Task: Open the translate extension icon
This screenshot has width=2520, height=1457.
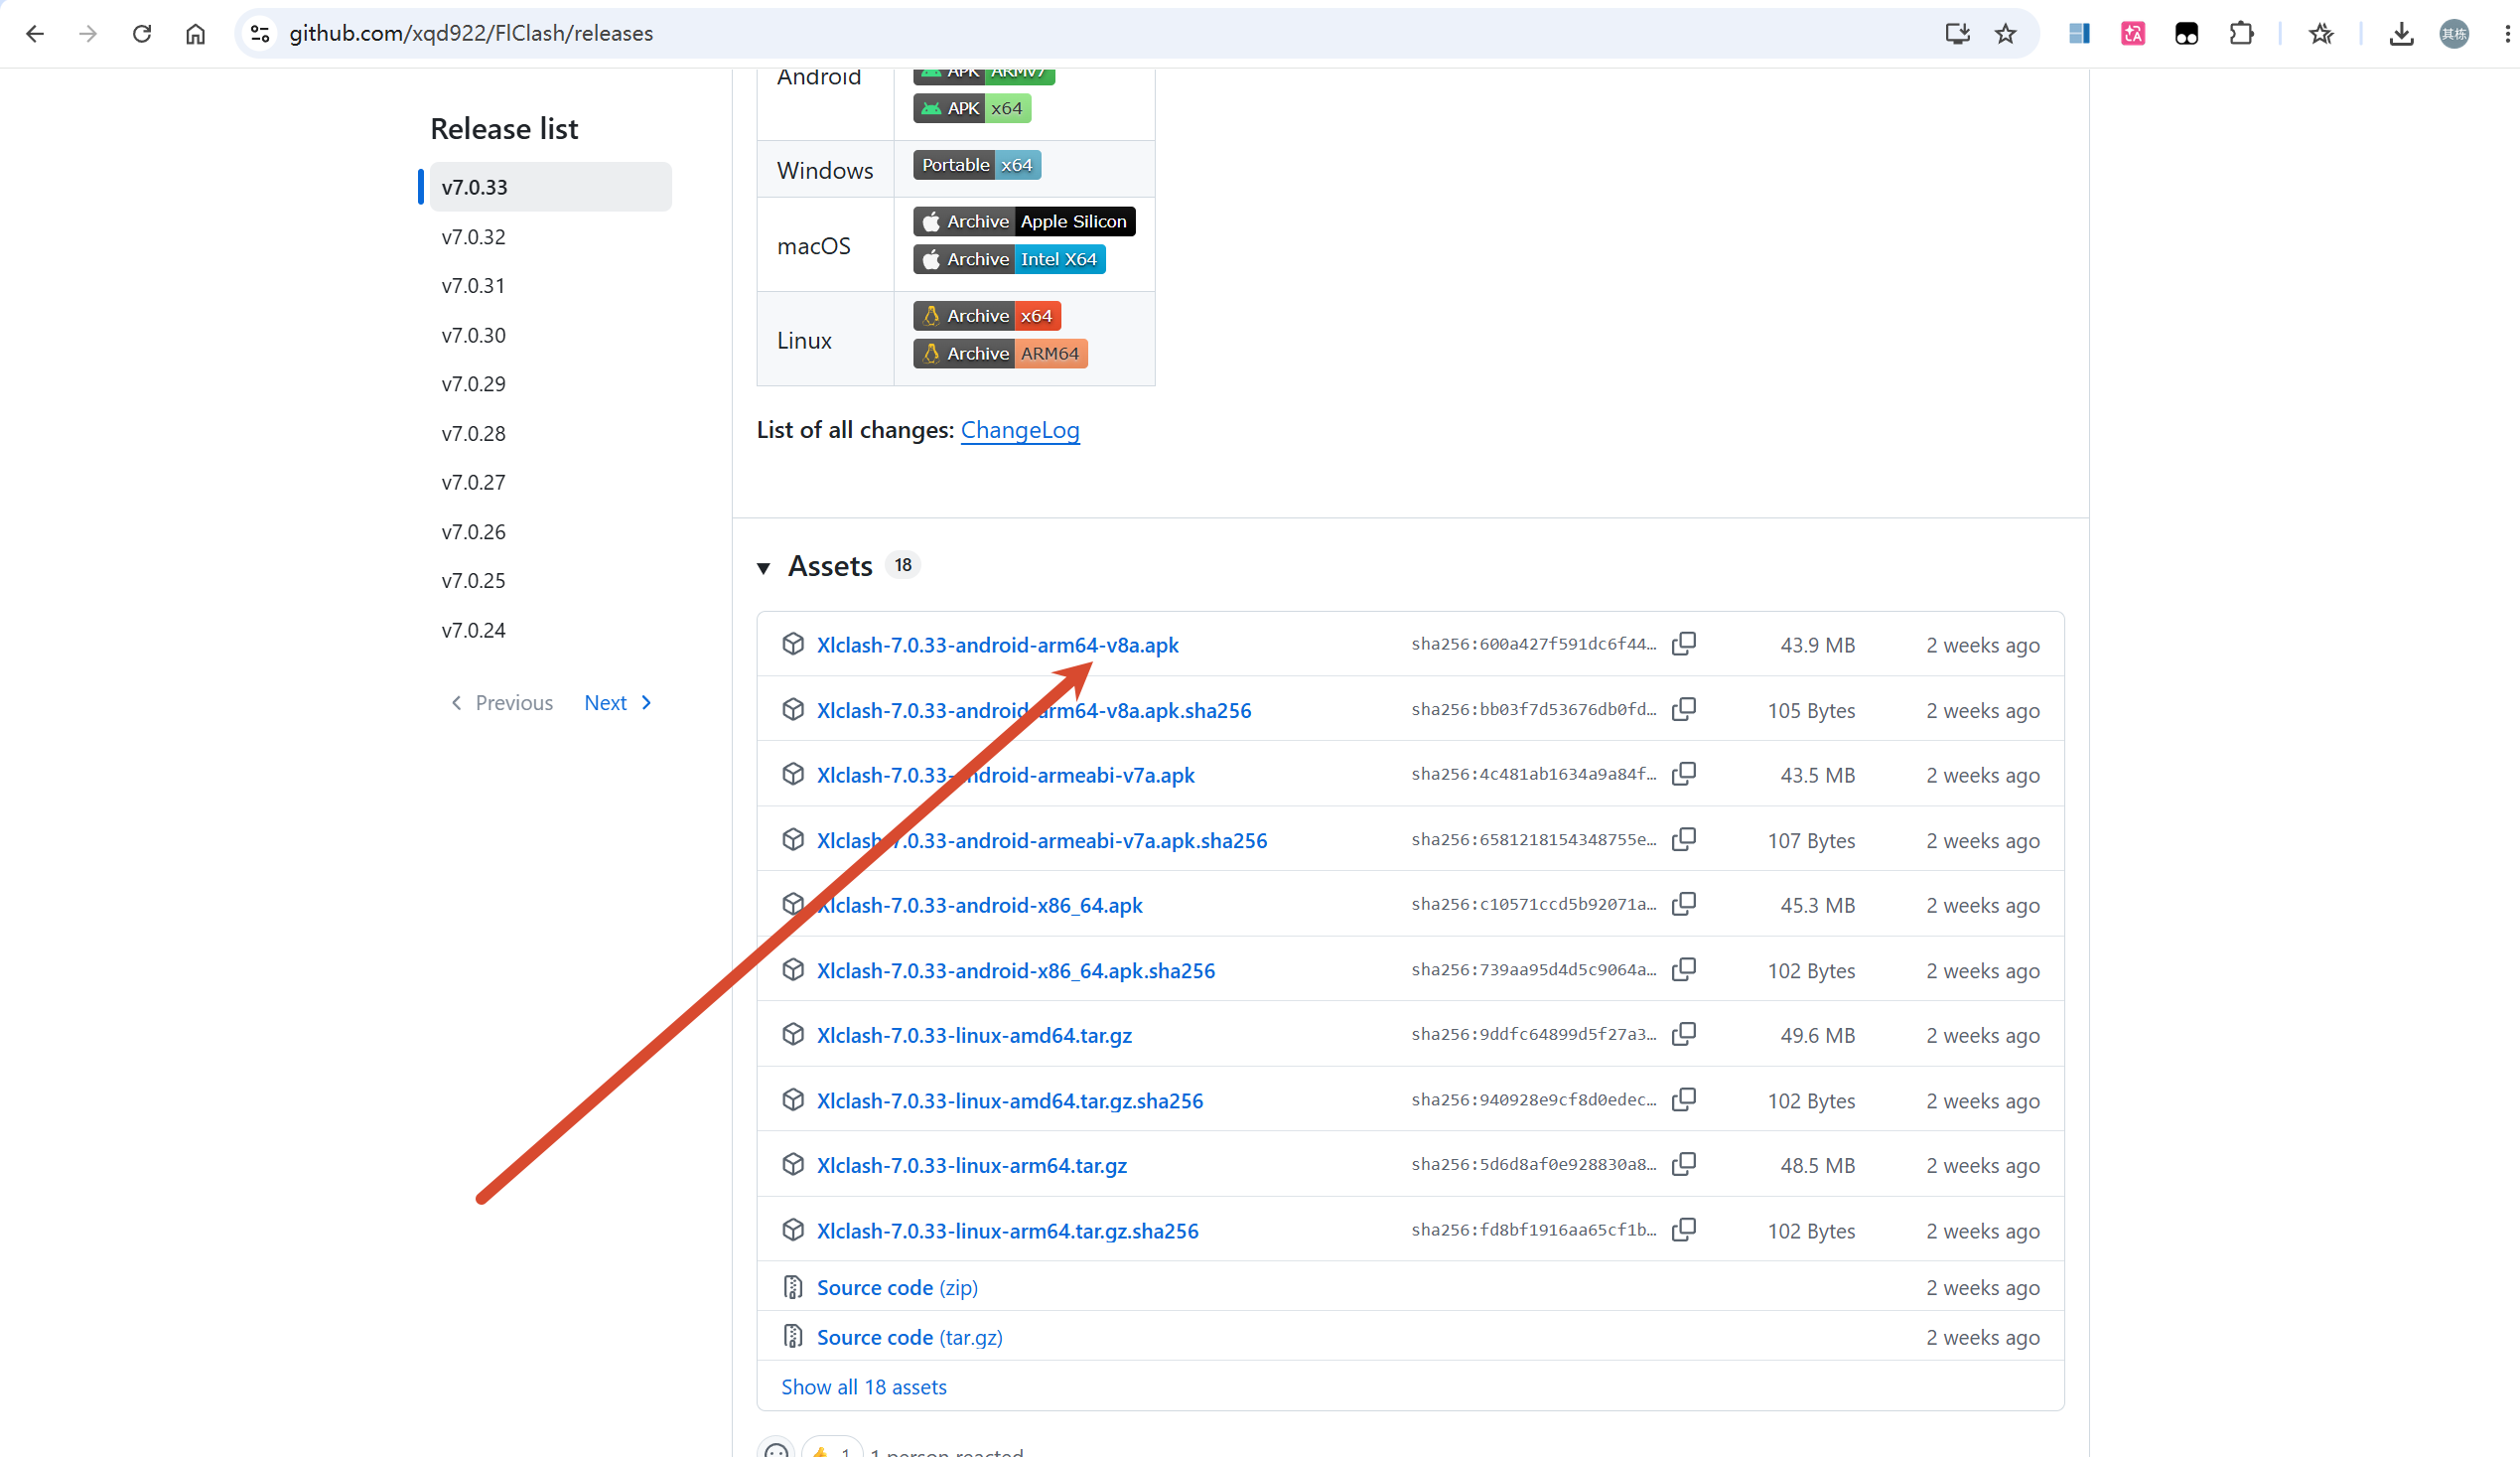Action: click(x=2133, y=33)
